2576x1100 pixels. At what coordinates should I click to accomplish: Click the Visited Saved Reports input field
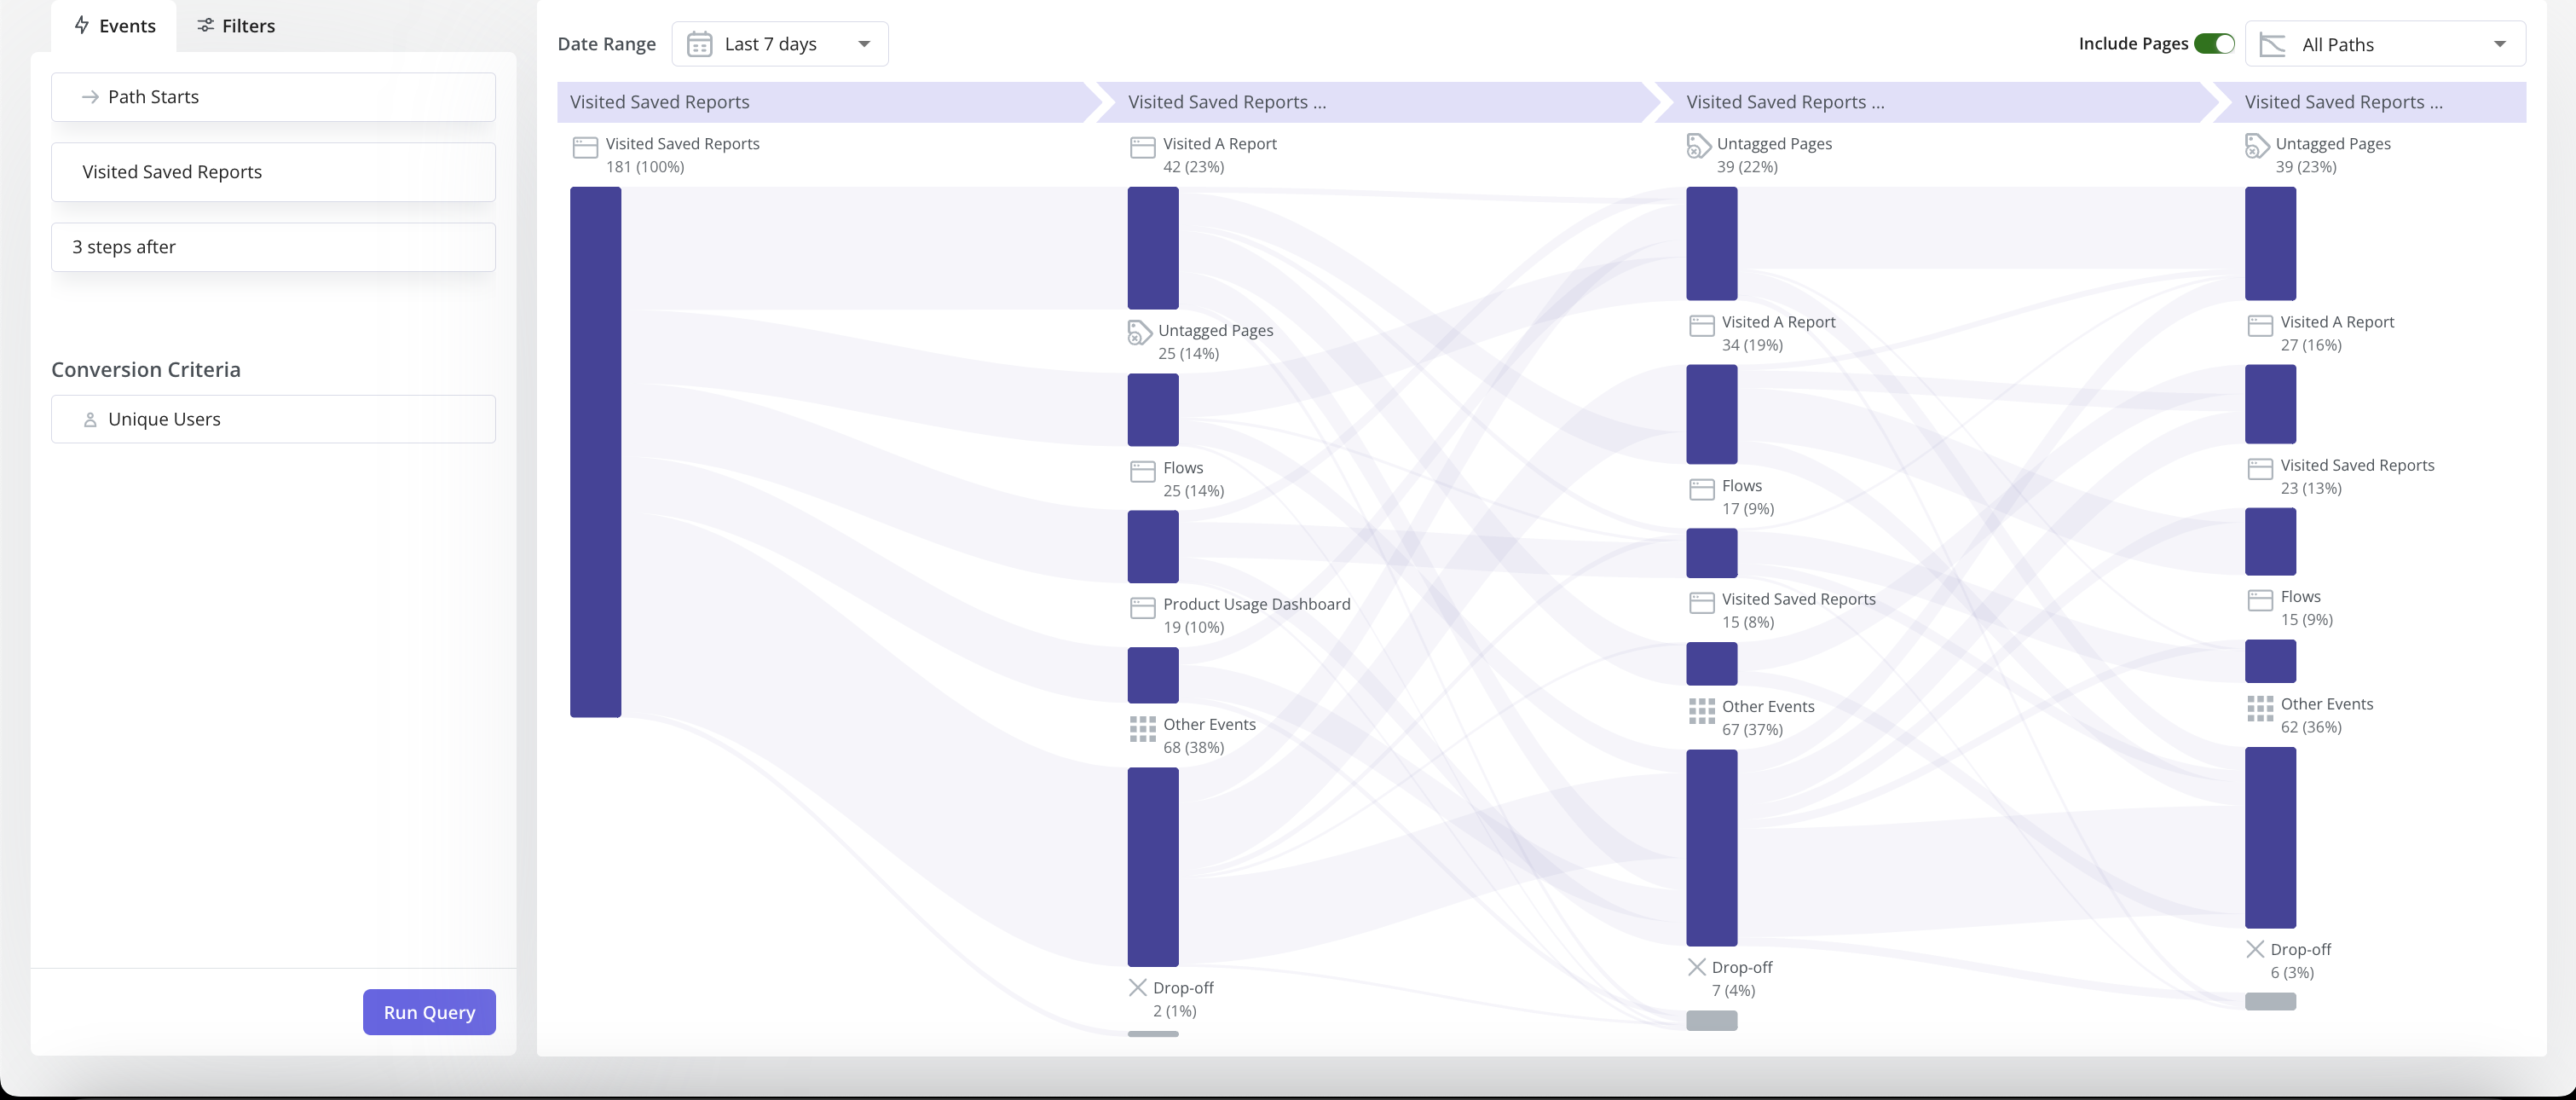click(273, 171)
